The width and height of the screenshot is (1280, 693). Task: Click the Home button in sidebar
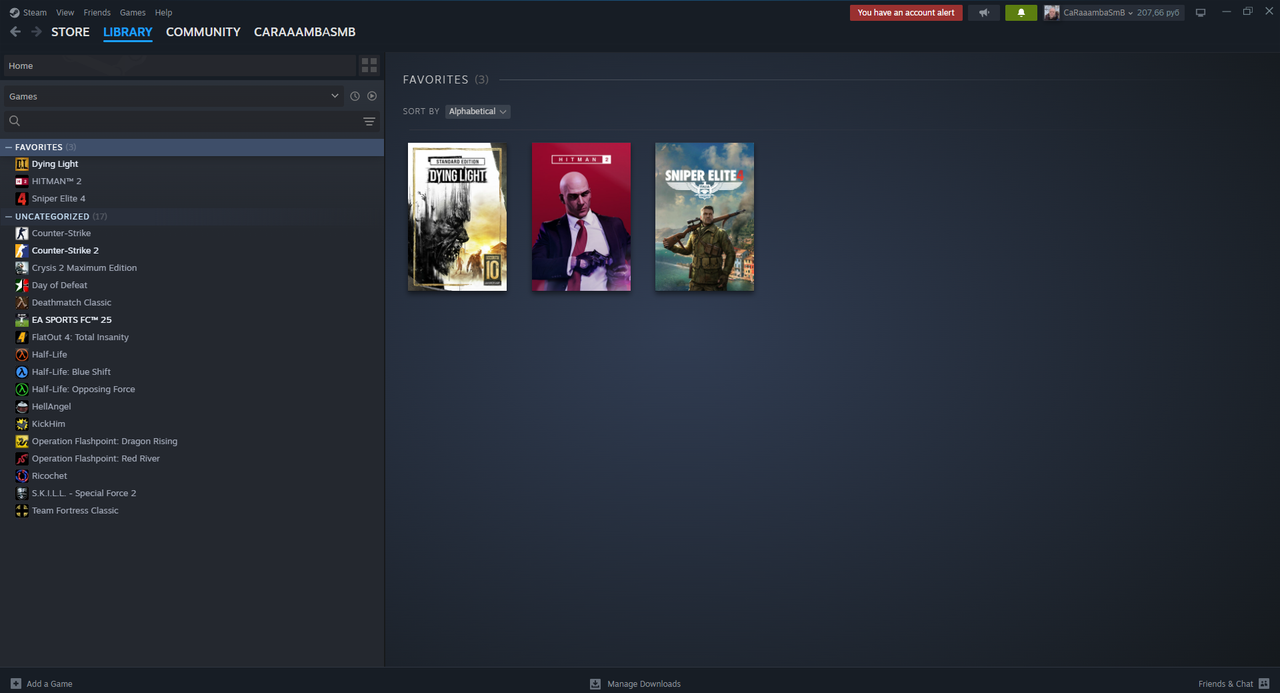[179, 65]
